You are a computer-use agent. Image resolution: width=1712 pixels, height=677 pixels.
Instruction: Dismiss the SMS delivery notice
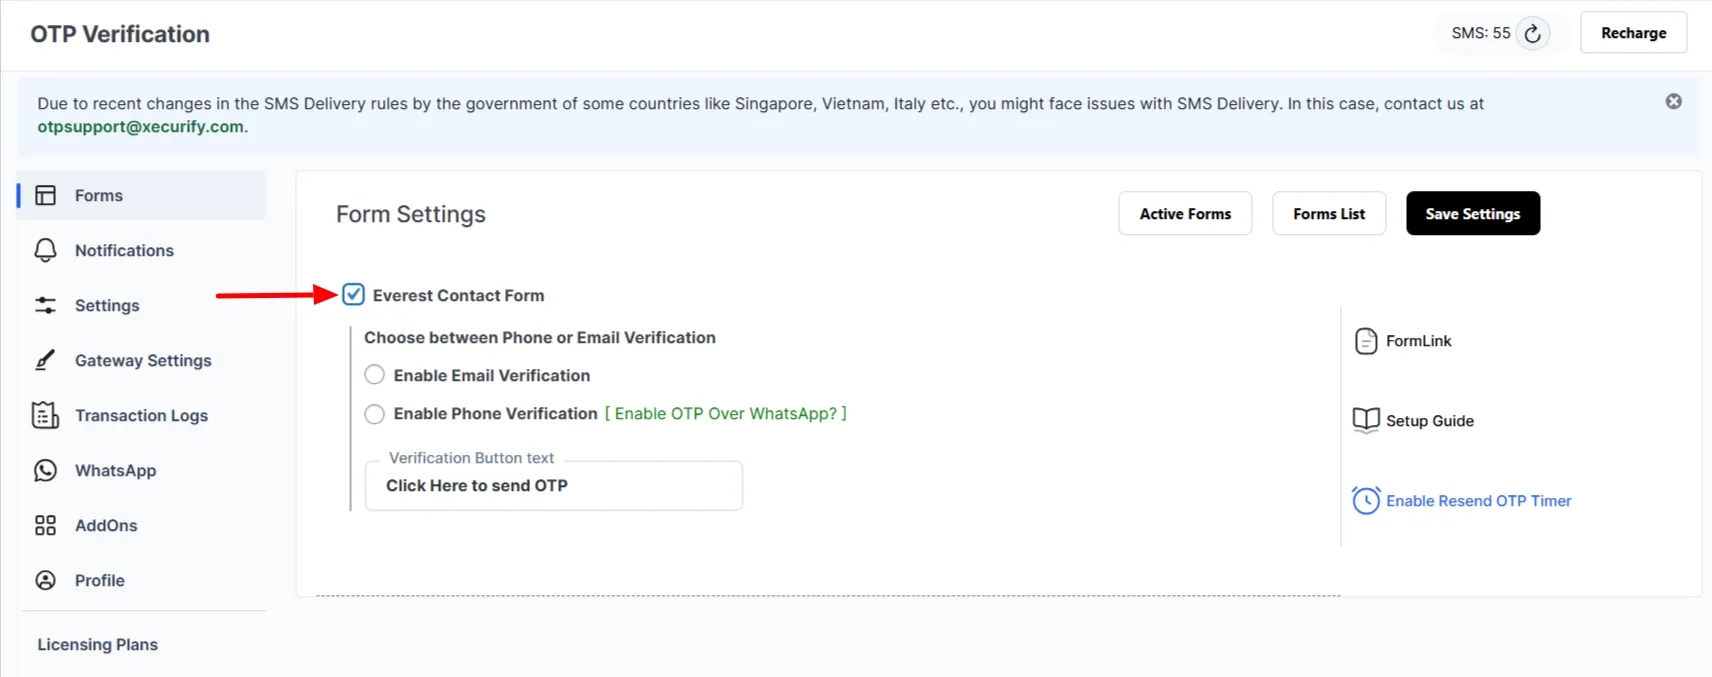point(1672,100)
